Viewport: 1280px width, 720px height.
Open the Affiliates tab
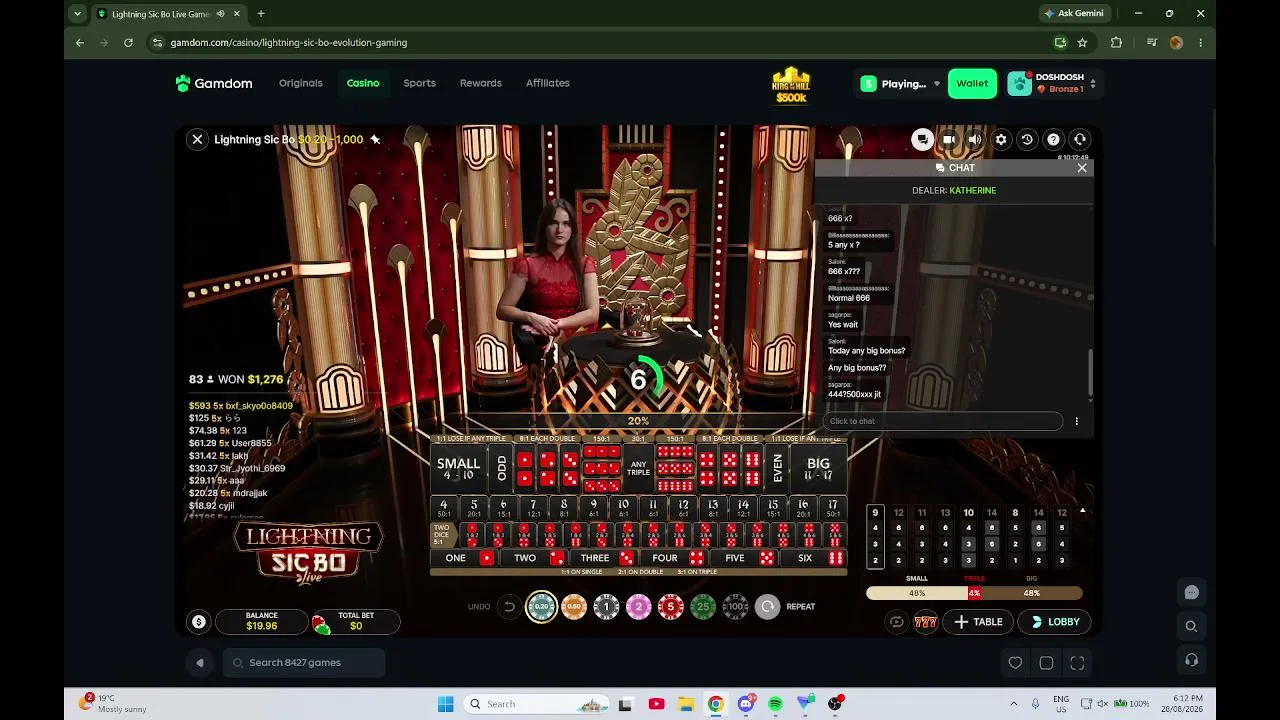[548, 83]
